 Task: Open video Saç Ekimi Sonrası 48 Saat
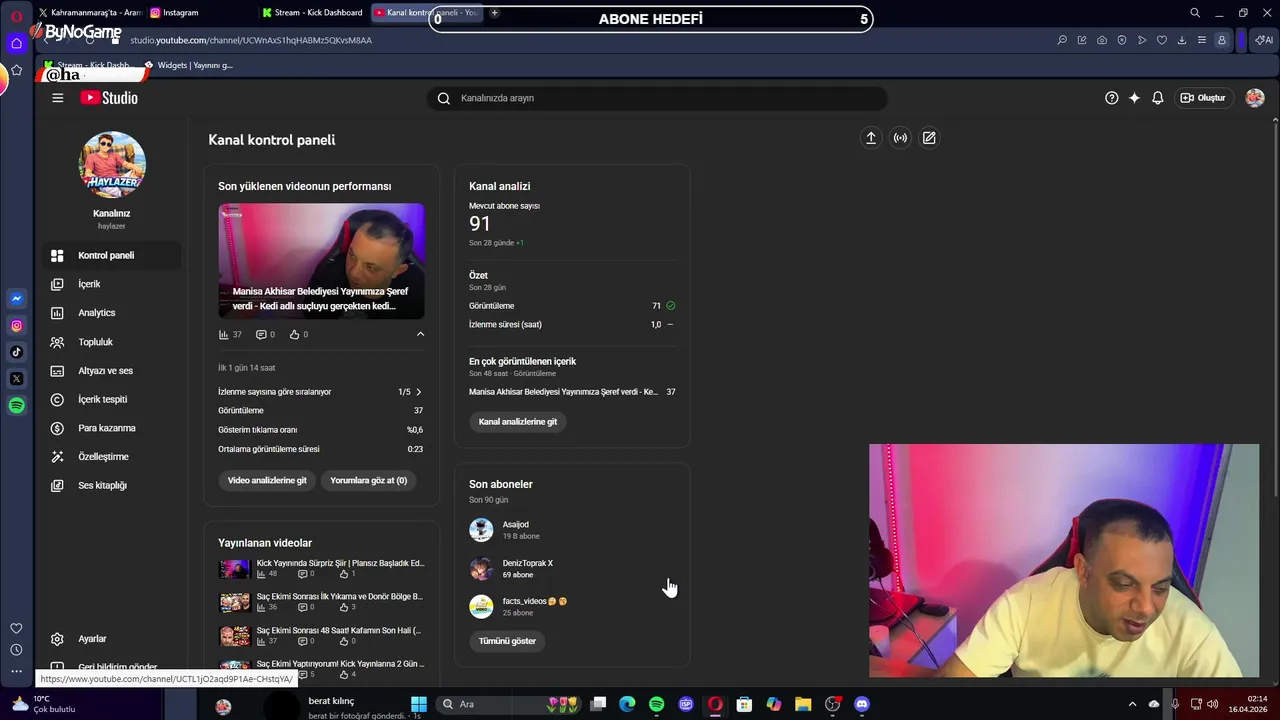point(339,630)
